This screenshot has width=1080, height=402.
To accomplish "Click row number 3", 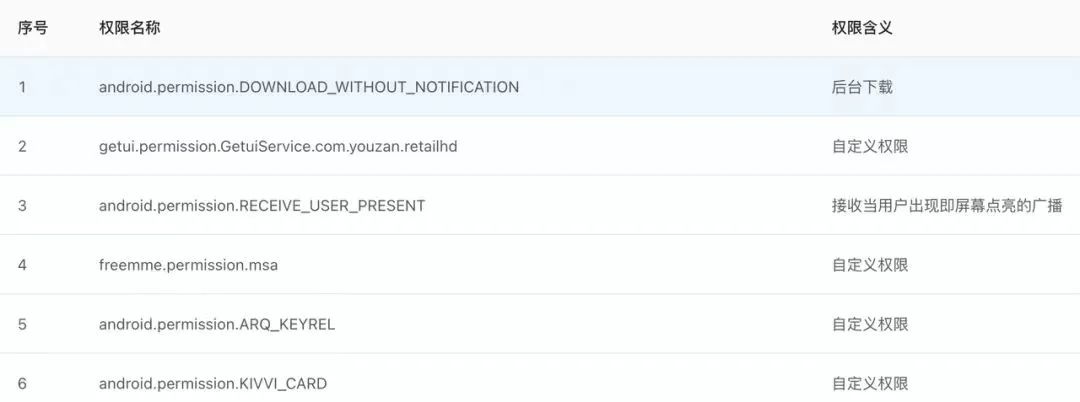I will (22, 206).
